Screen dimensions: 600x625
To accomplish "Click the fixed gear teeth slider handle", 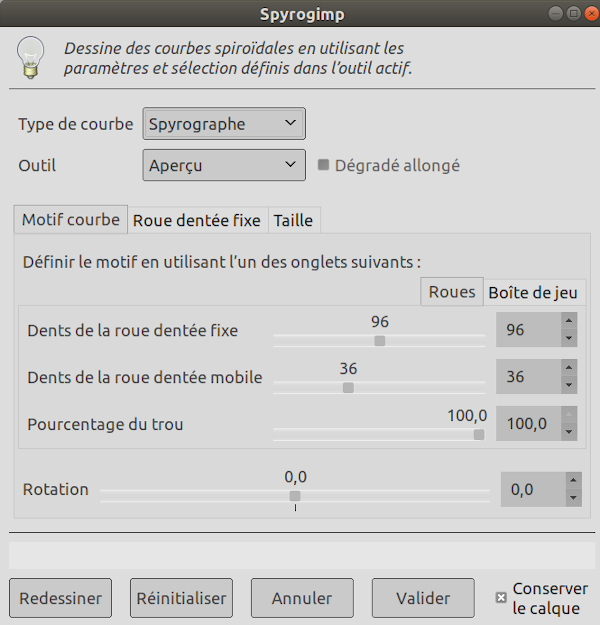I will tap(380, 341).
